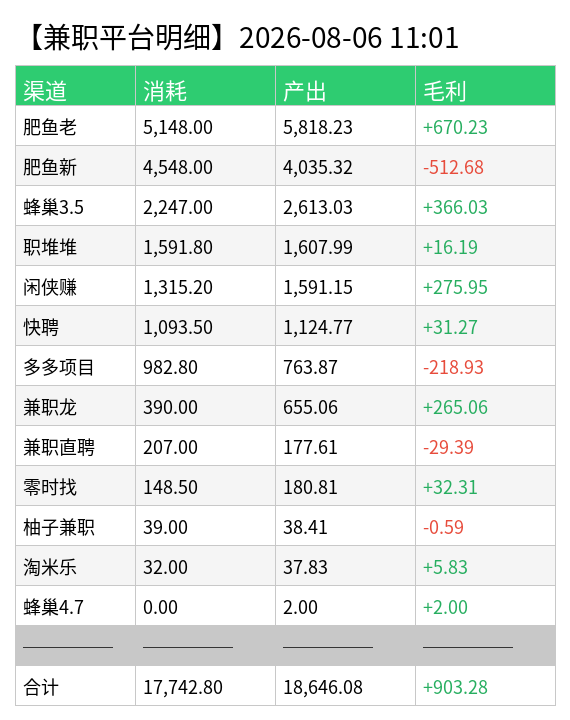Click 零时找 consumption value 148.50
Screen dimensions: 570x720
pos(170,487)
